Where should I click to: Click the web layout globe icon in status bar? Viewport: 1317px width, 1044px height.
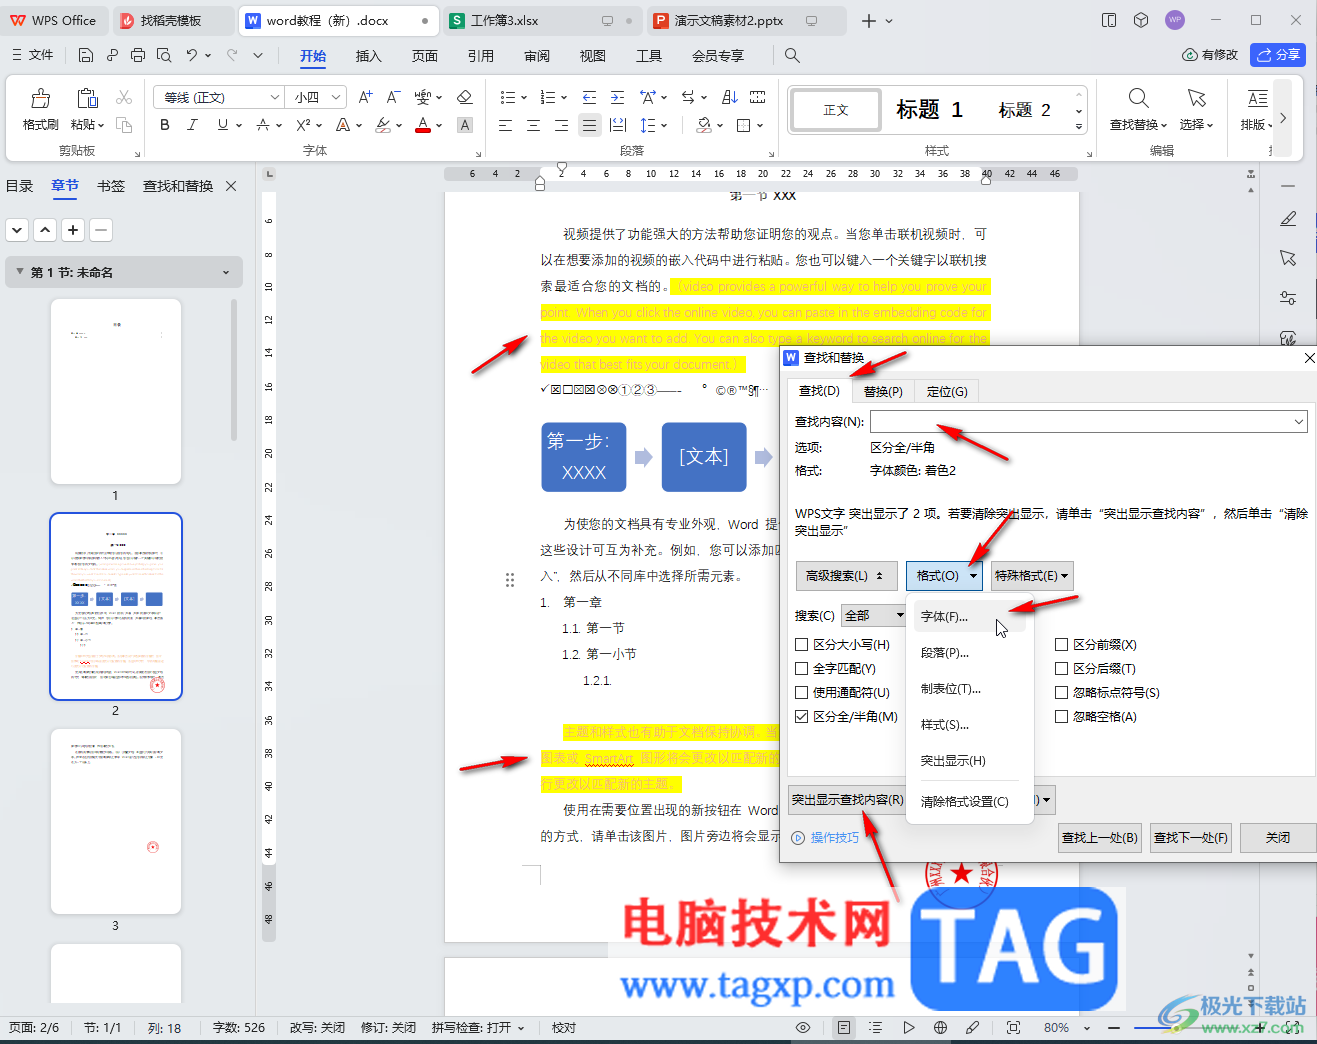pyautogui.click(x=940, y=1027)
